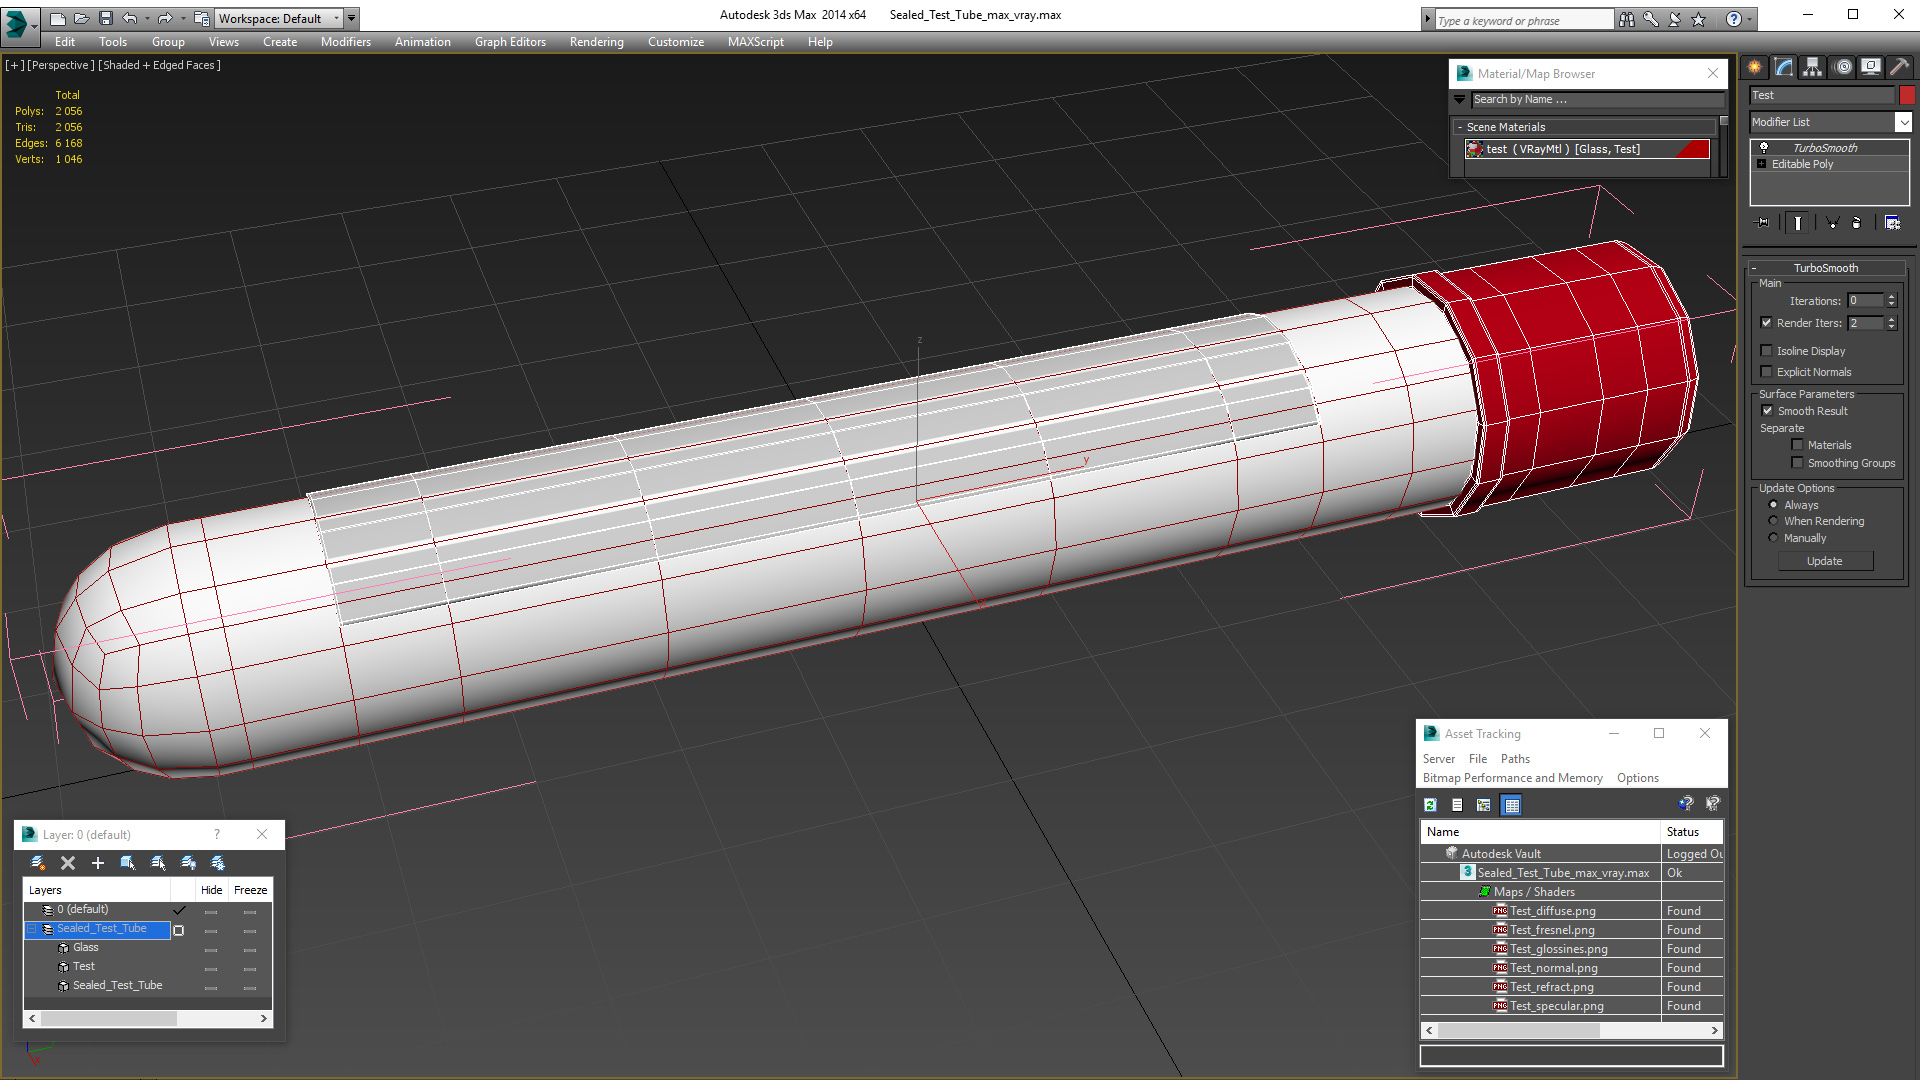Click Remove Modifier trash icon
This screenshot has height=1080, width=1920.
1857,223
